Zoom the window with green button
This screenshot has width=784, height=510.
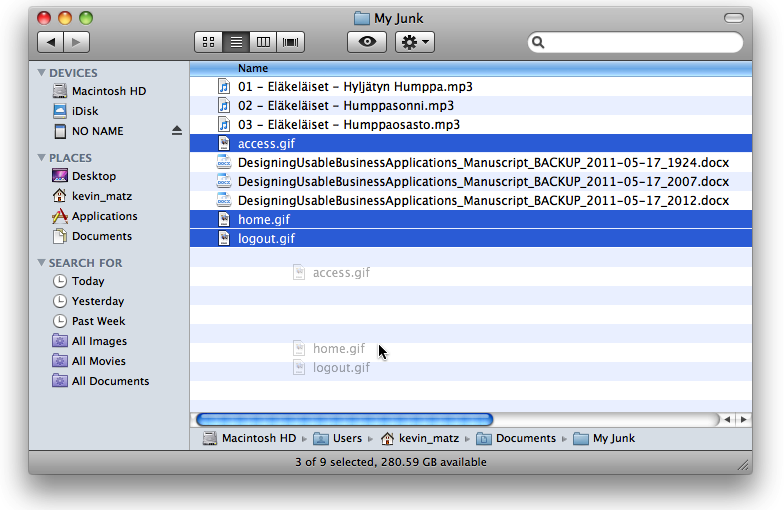tap(86, 18)
